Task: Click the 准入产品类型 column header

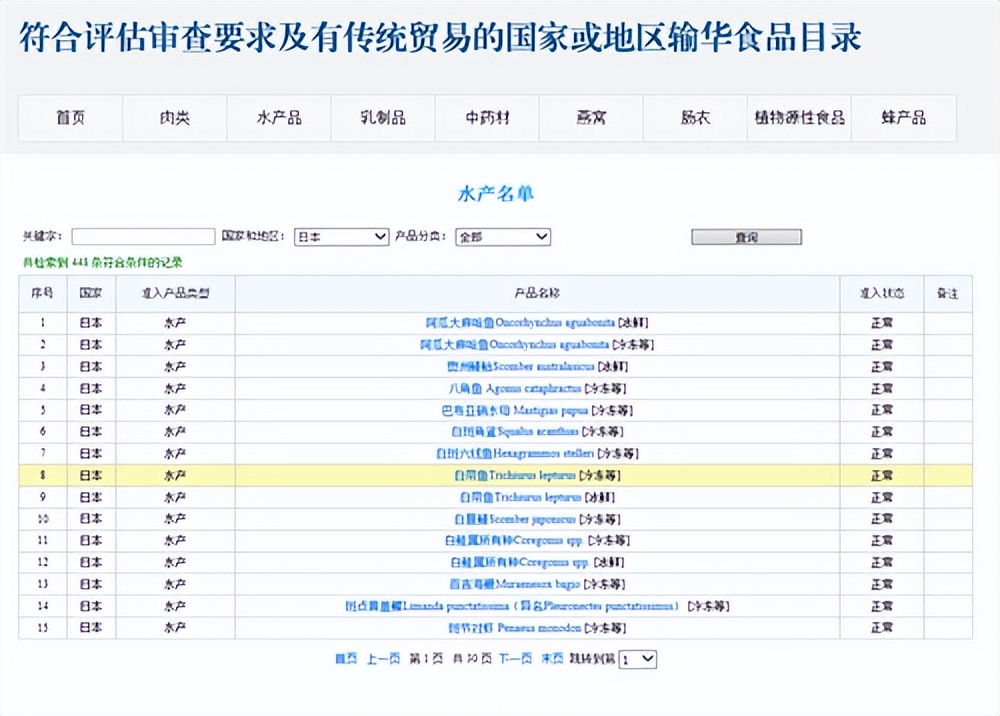Action: pos(175,293)
